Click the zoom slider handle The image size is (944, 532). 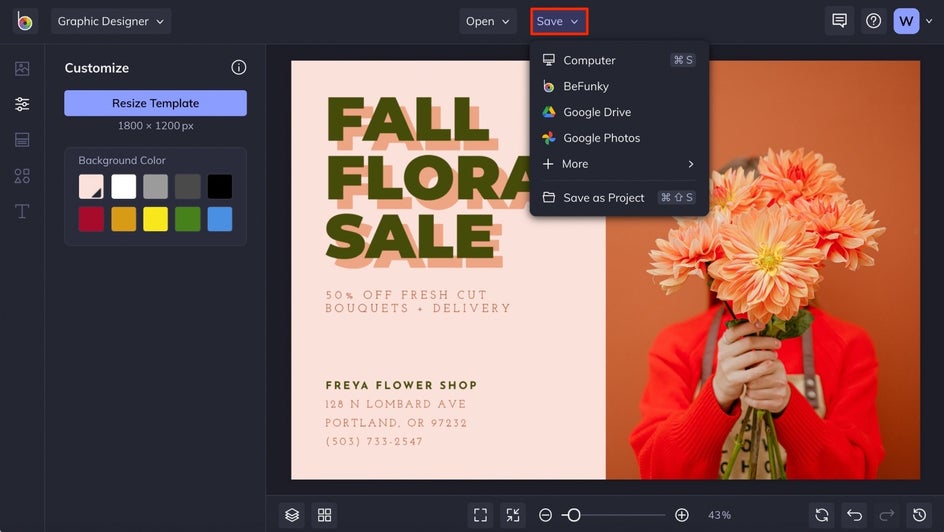click(x=573, y=515)
